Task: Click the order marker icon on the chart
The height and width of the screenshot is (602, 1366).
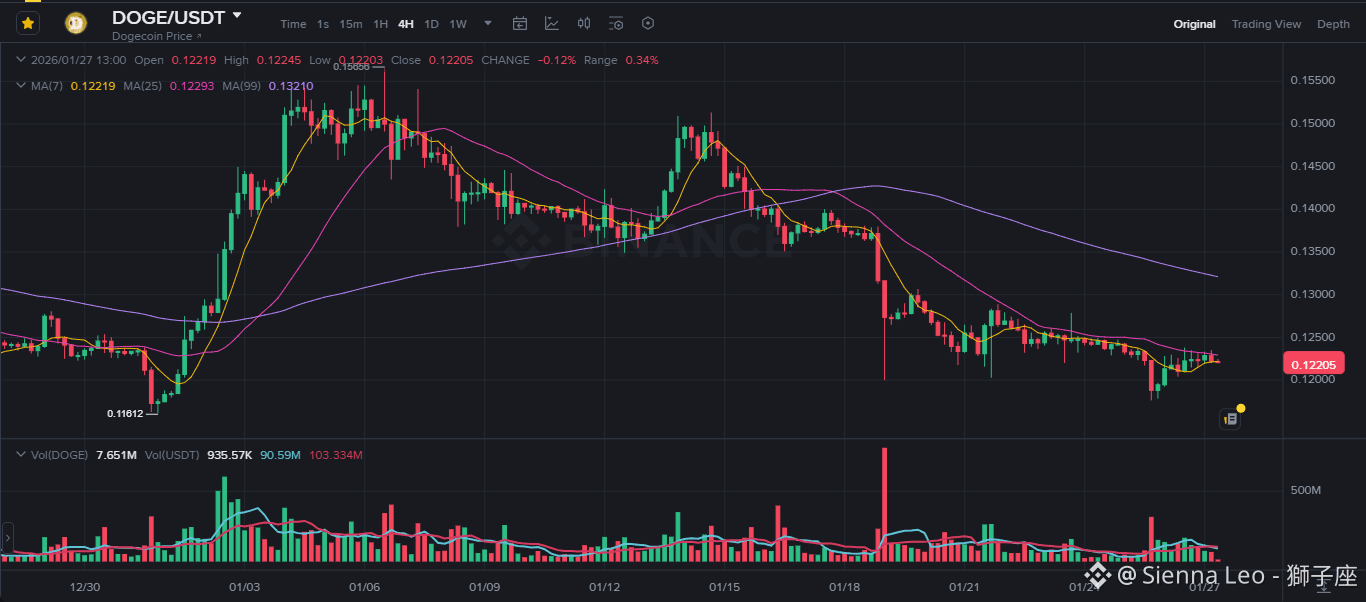Action: [x=1231, y=419]
